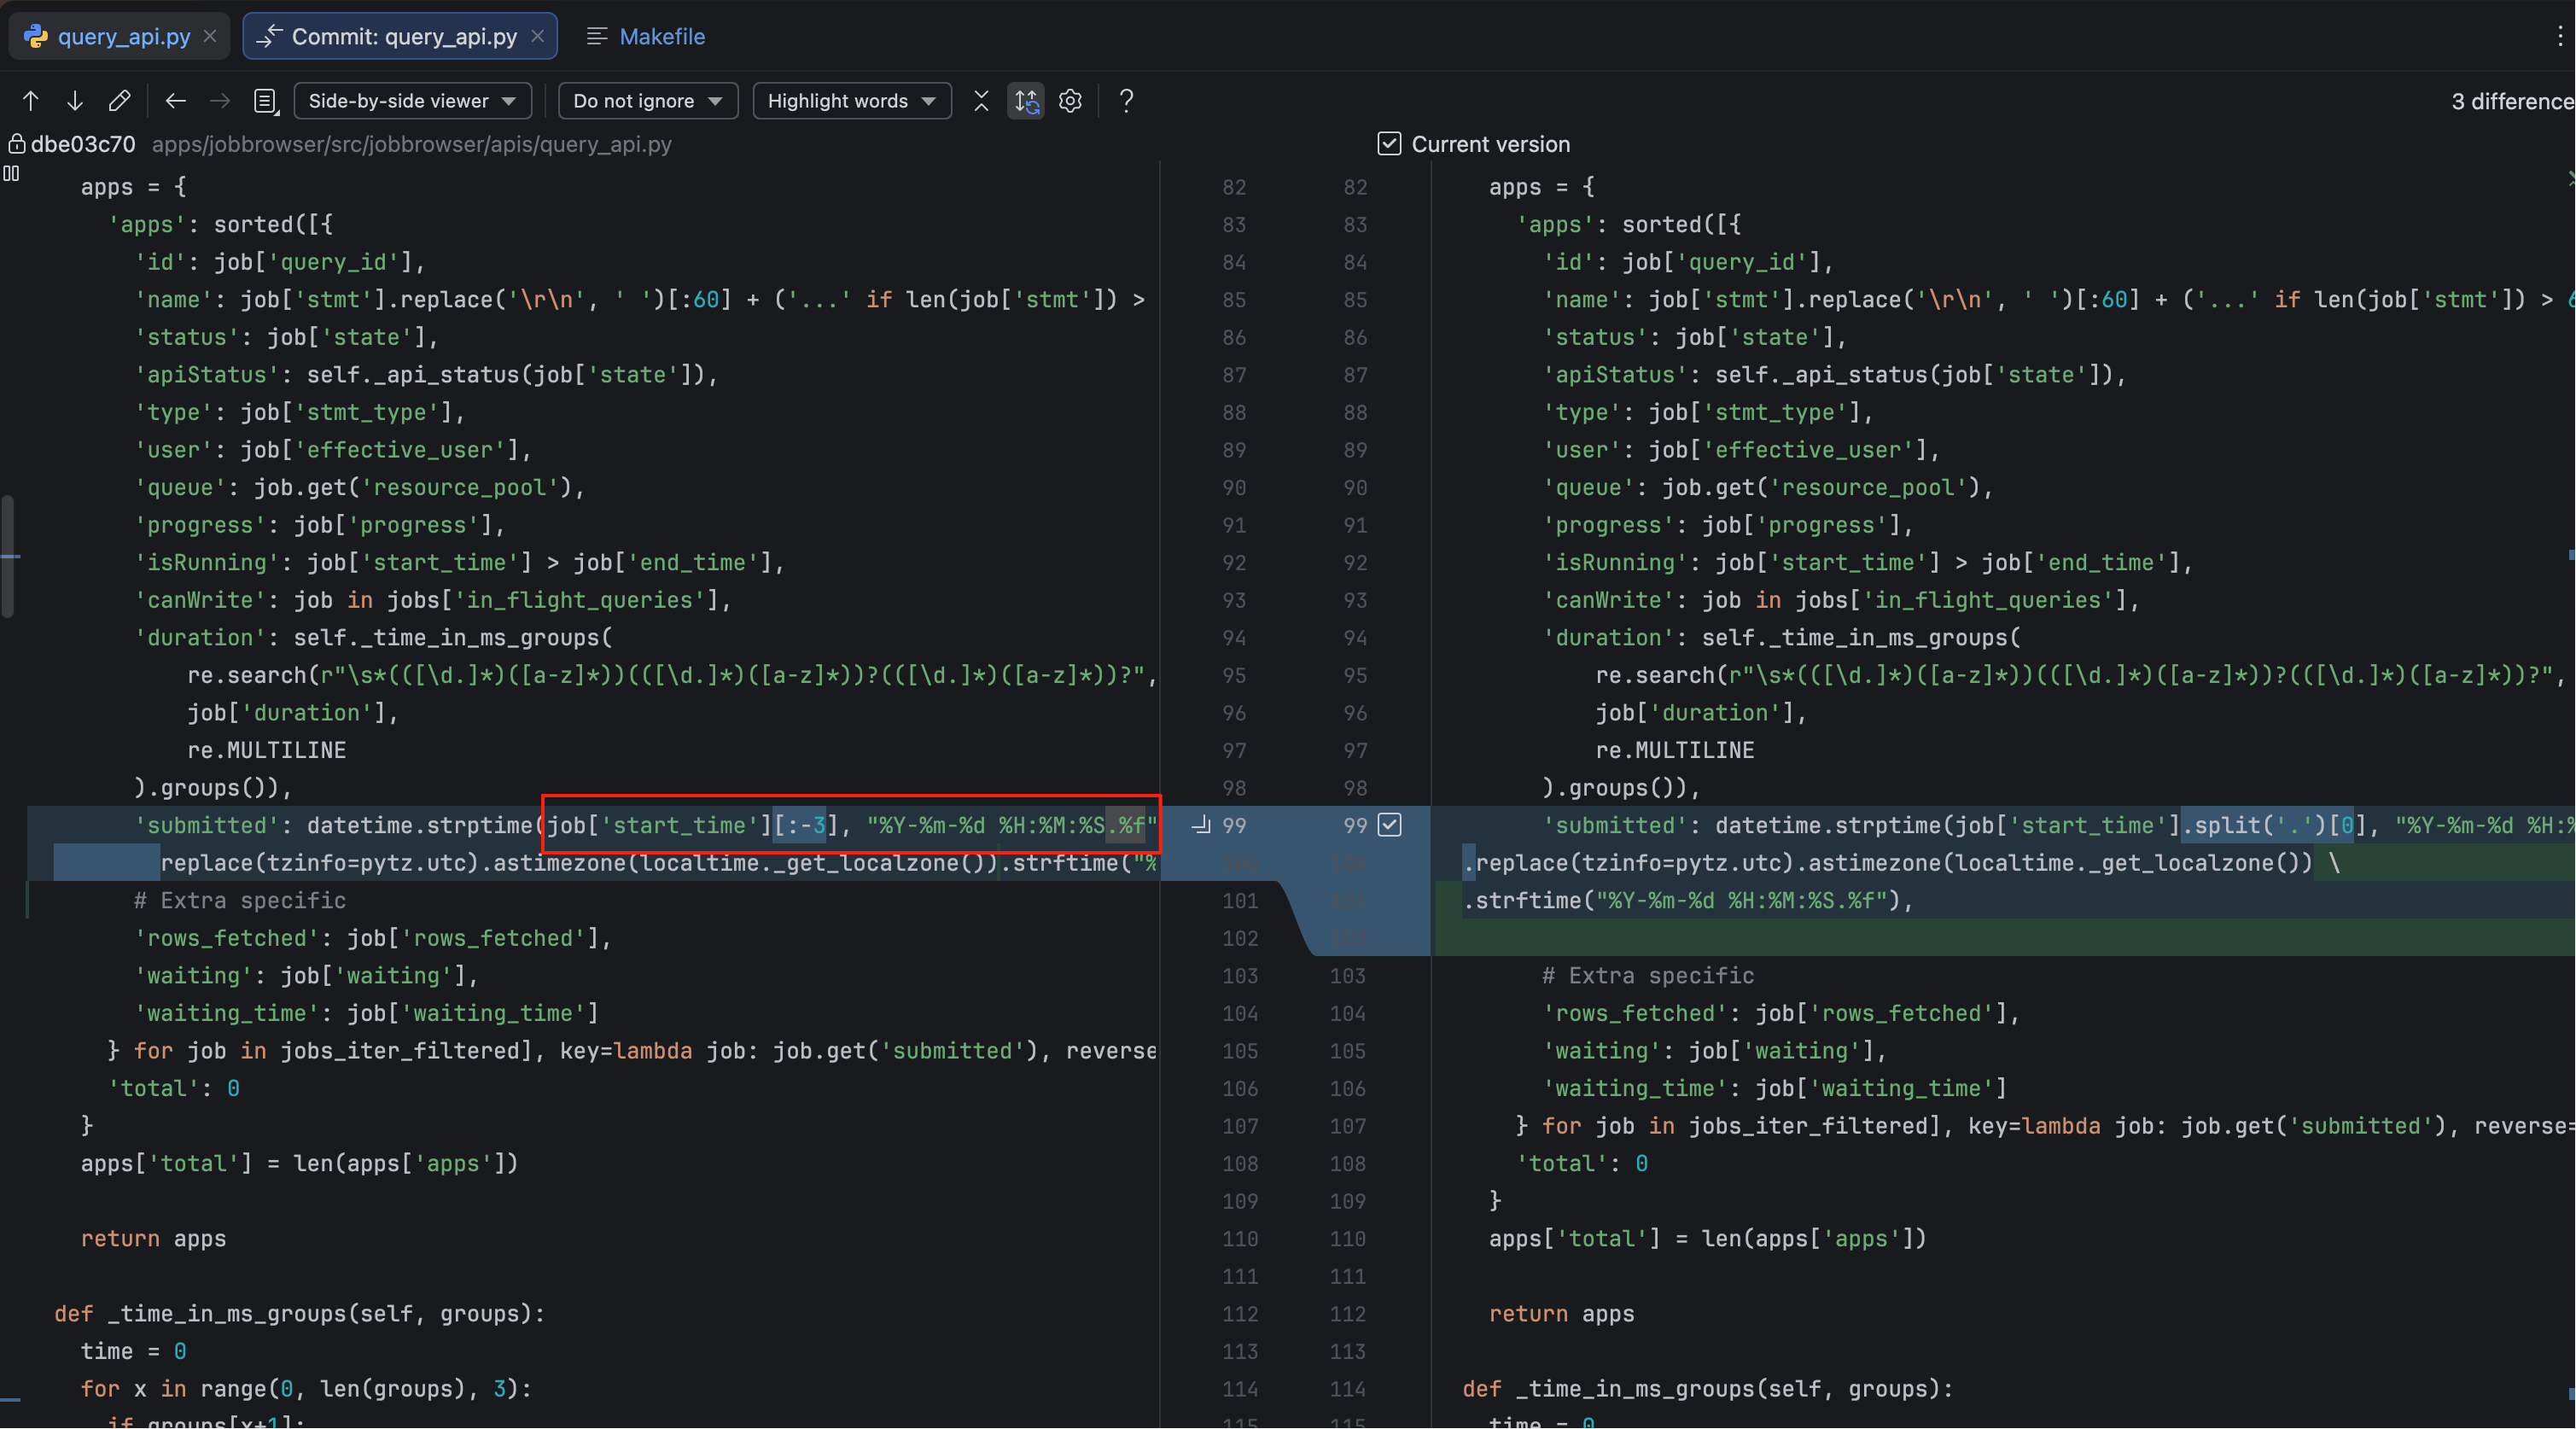Open help question mark icon
Image resolution: width=2576 pixels, height=1429 pixels.
[1126, 101]
